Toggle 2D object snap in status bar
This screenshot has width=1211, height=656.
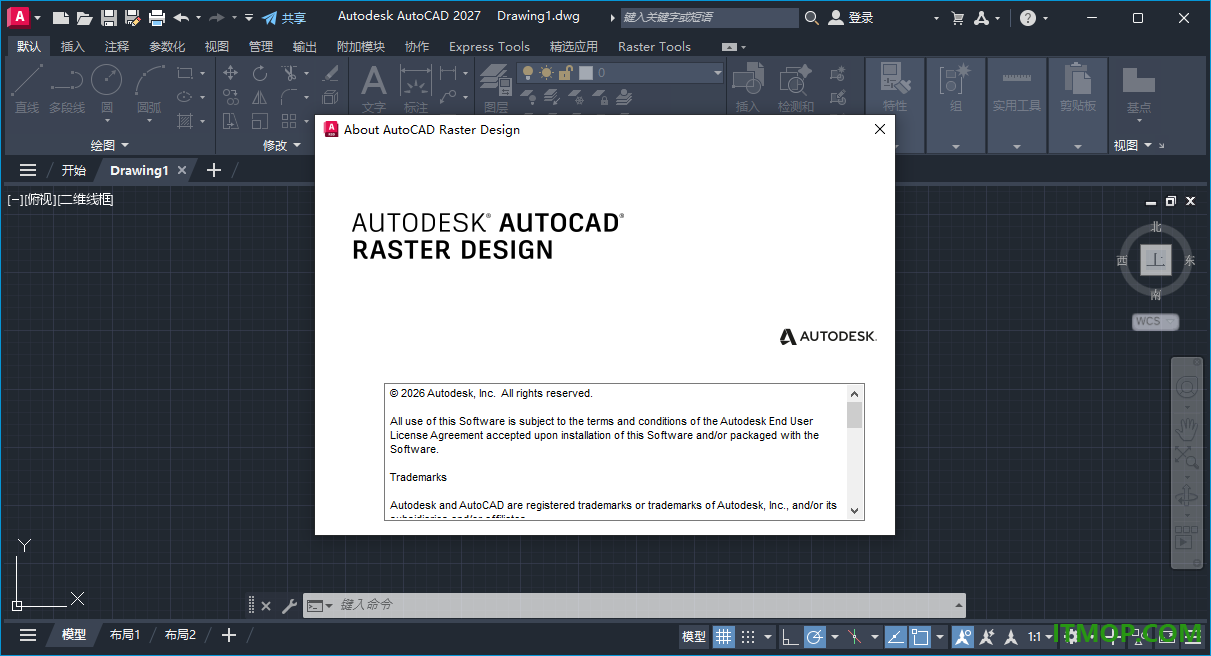click(x=921, y=636)
